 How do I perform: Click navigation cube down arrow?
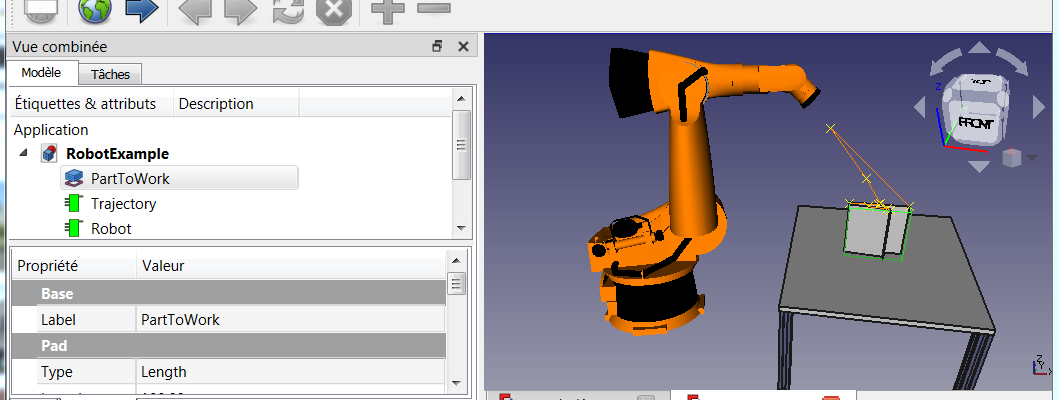point(979,165)
